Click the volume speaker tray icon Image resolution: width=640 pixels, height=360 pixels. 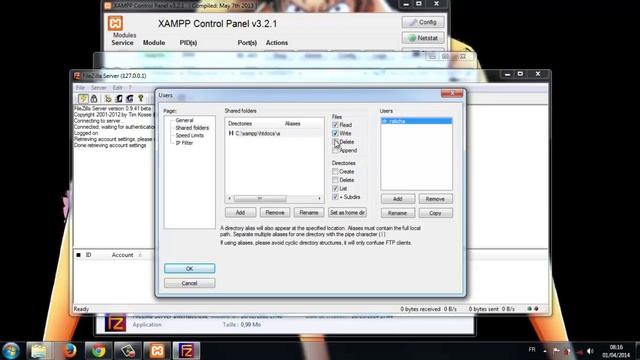coord(590,351)
